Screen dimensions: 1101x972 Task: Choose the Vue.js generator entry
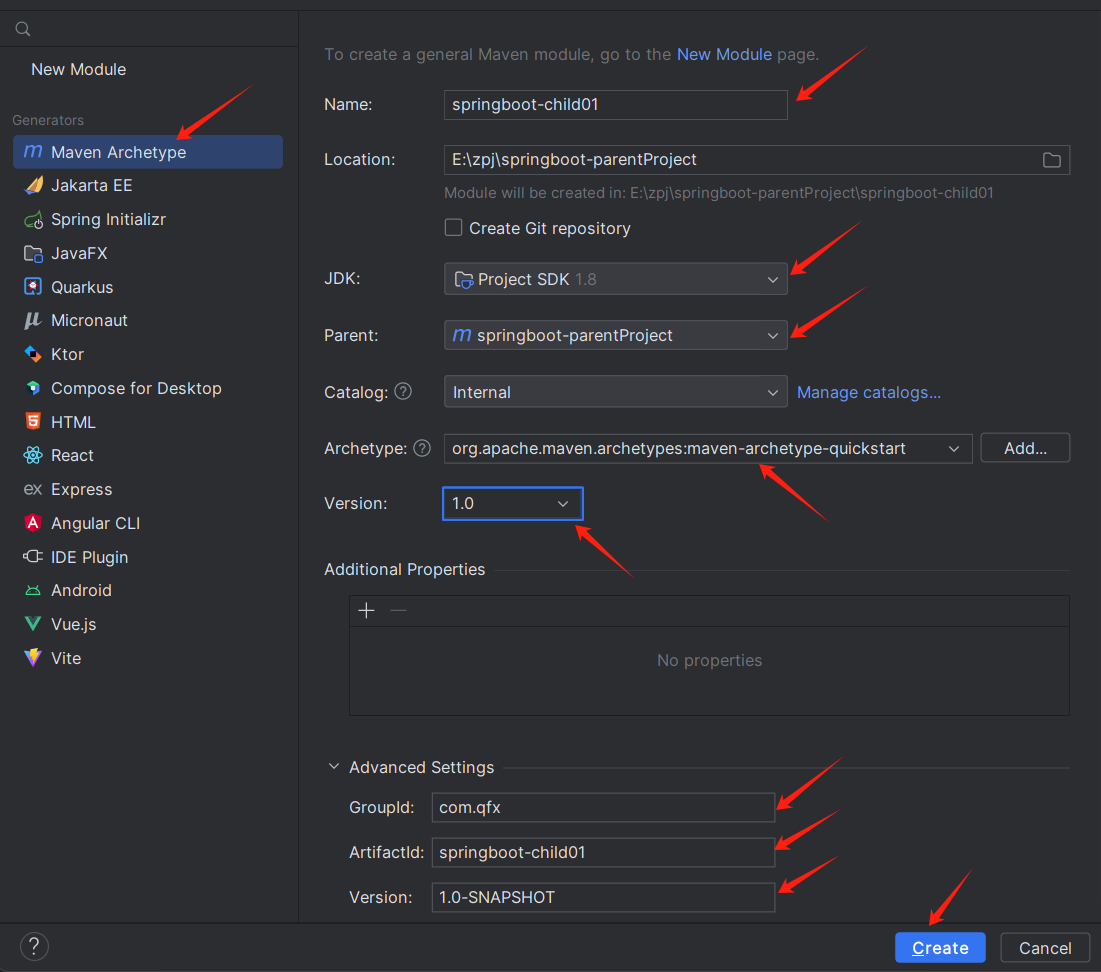(x=74, y=625)
